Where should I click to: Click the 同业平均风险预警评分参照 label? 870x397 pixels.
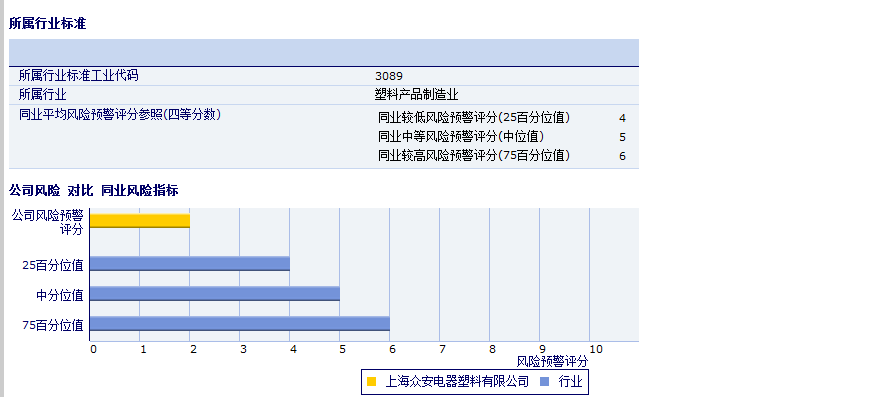coord(120,115)
